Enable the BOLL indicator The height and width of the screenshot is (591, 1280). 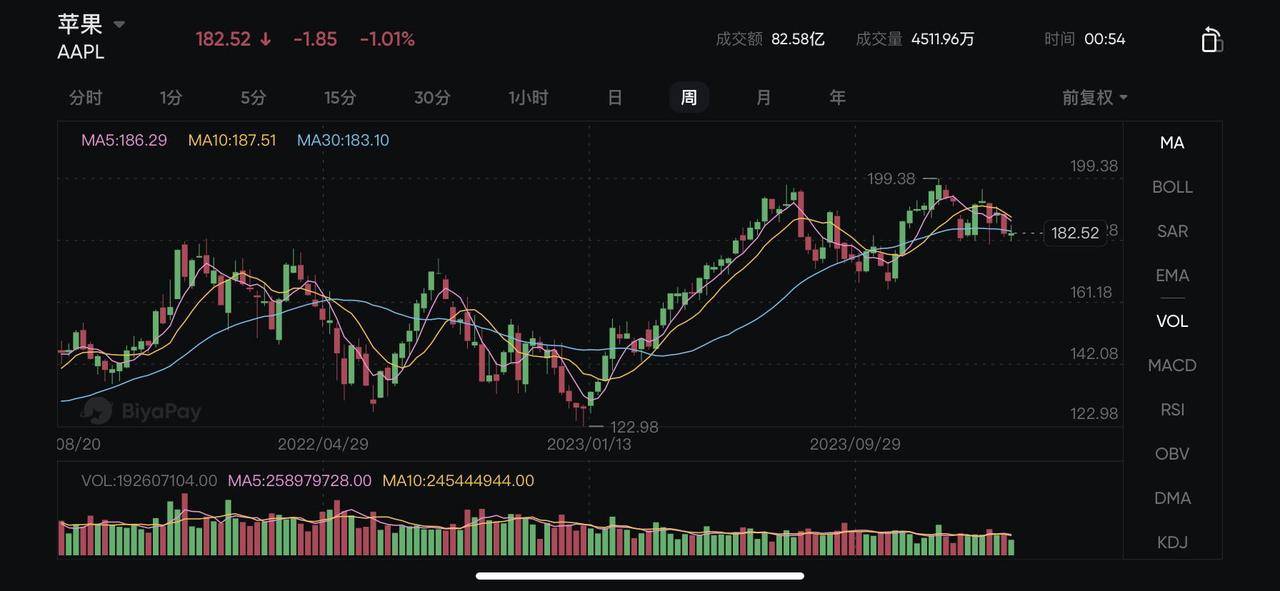coord(1172,187)
